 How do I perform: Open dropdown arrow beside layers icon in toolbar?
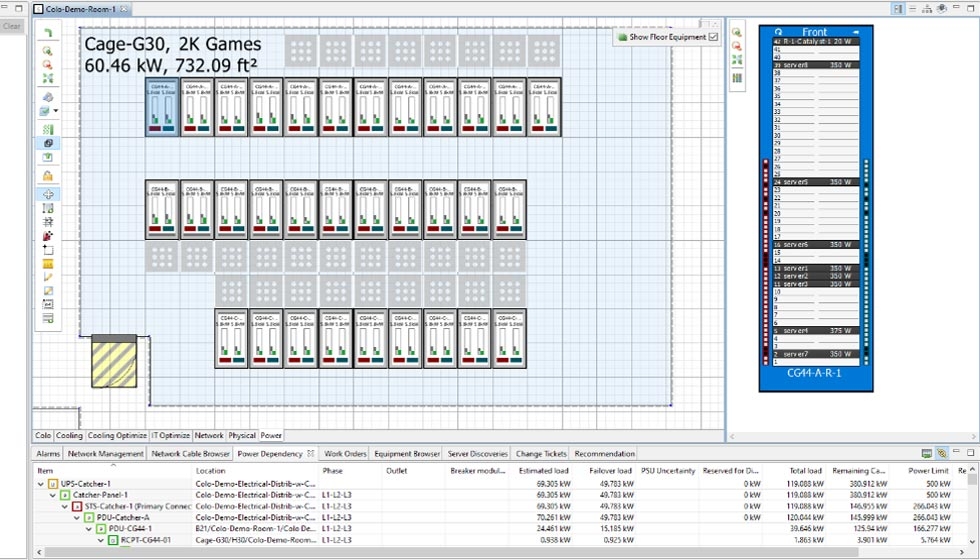point(57,111)
